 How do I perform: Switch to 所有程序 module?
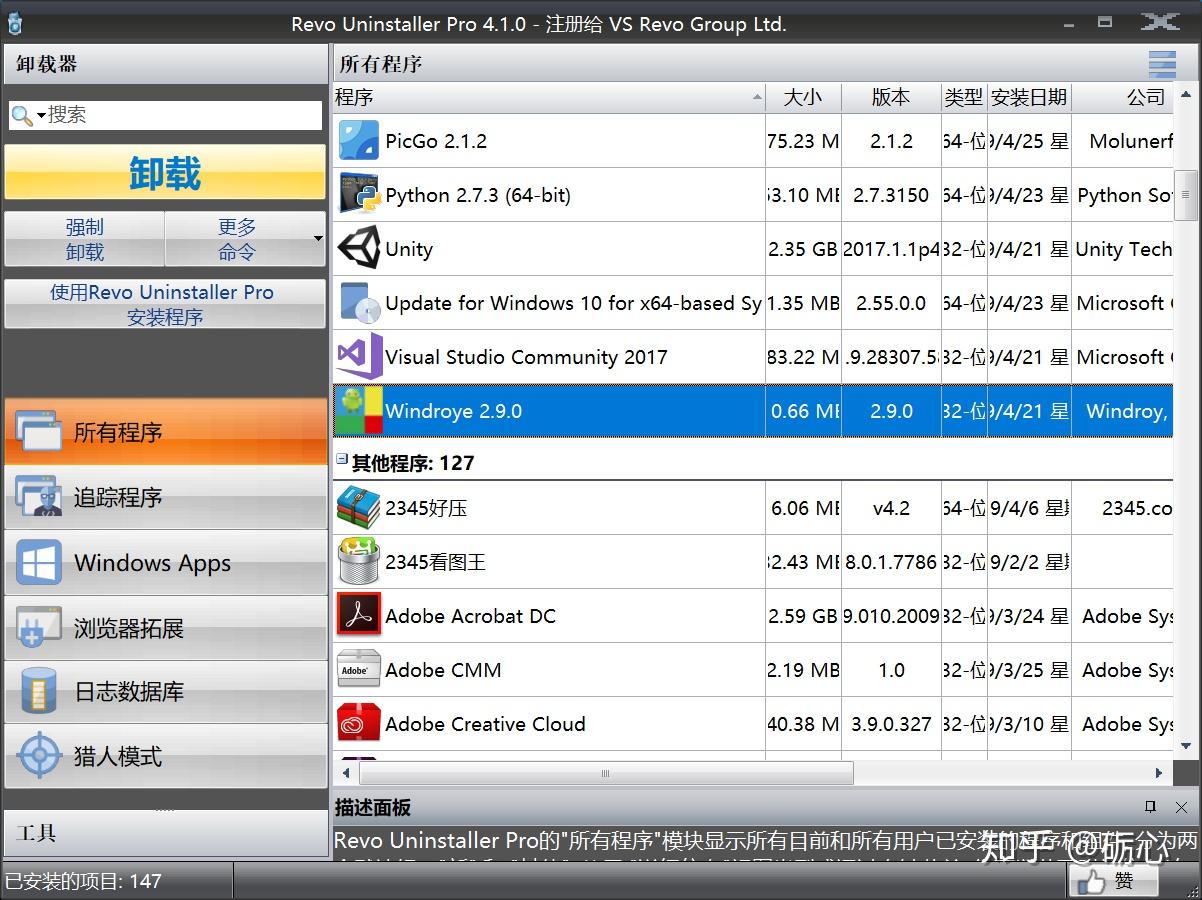[x=165, y=432]
